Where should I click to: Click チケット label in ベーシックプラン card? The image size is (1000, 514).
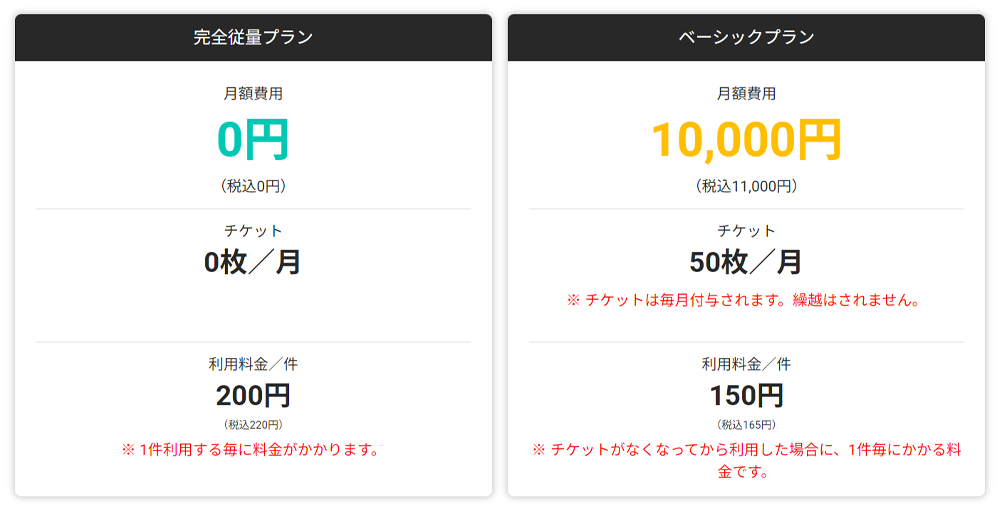[746, 231]
